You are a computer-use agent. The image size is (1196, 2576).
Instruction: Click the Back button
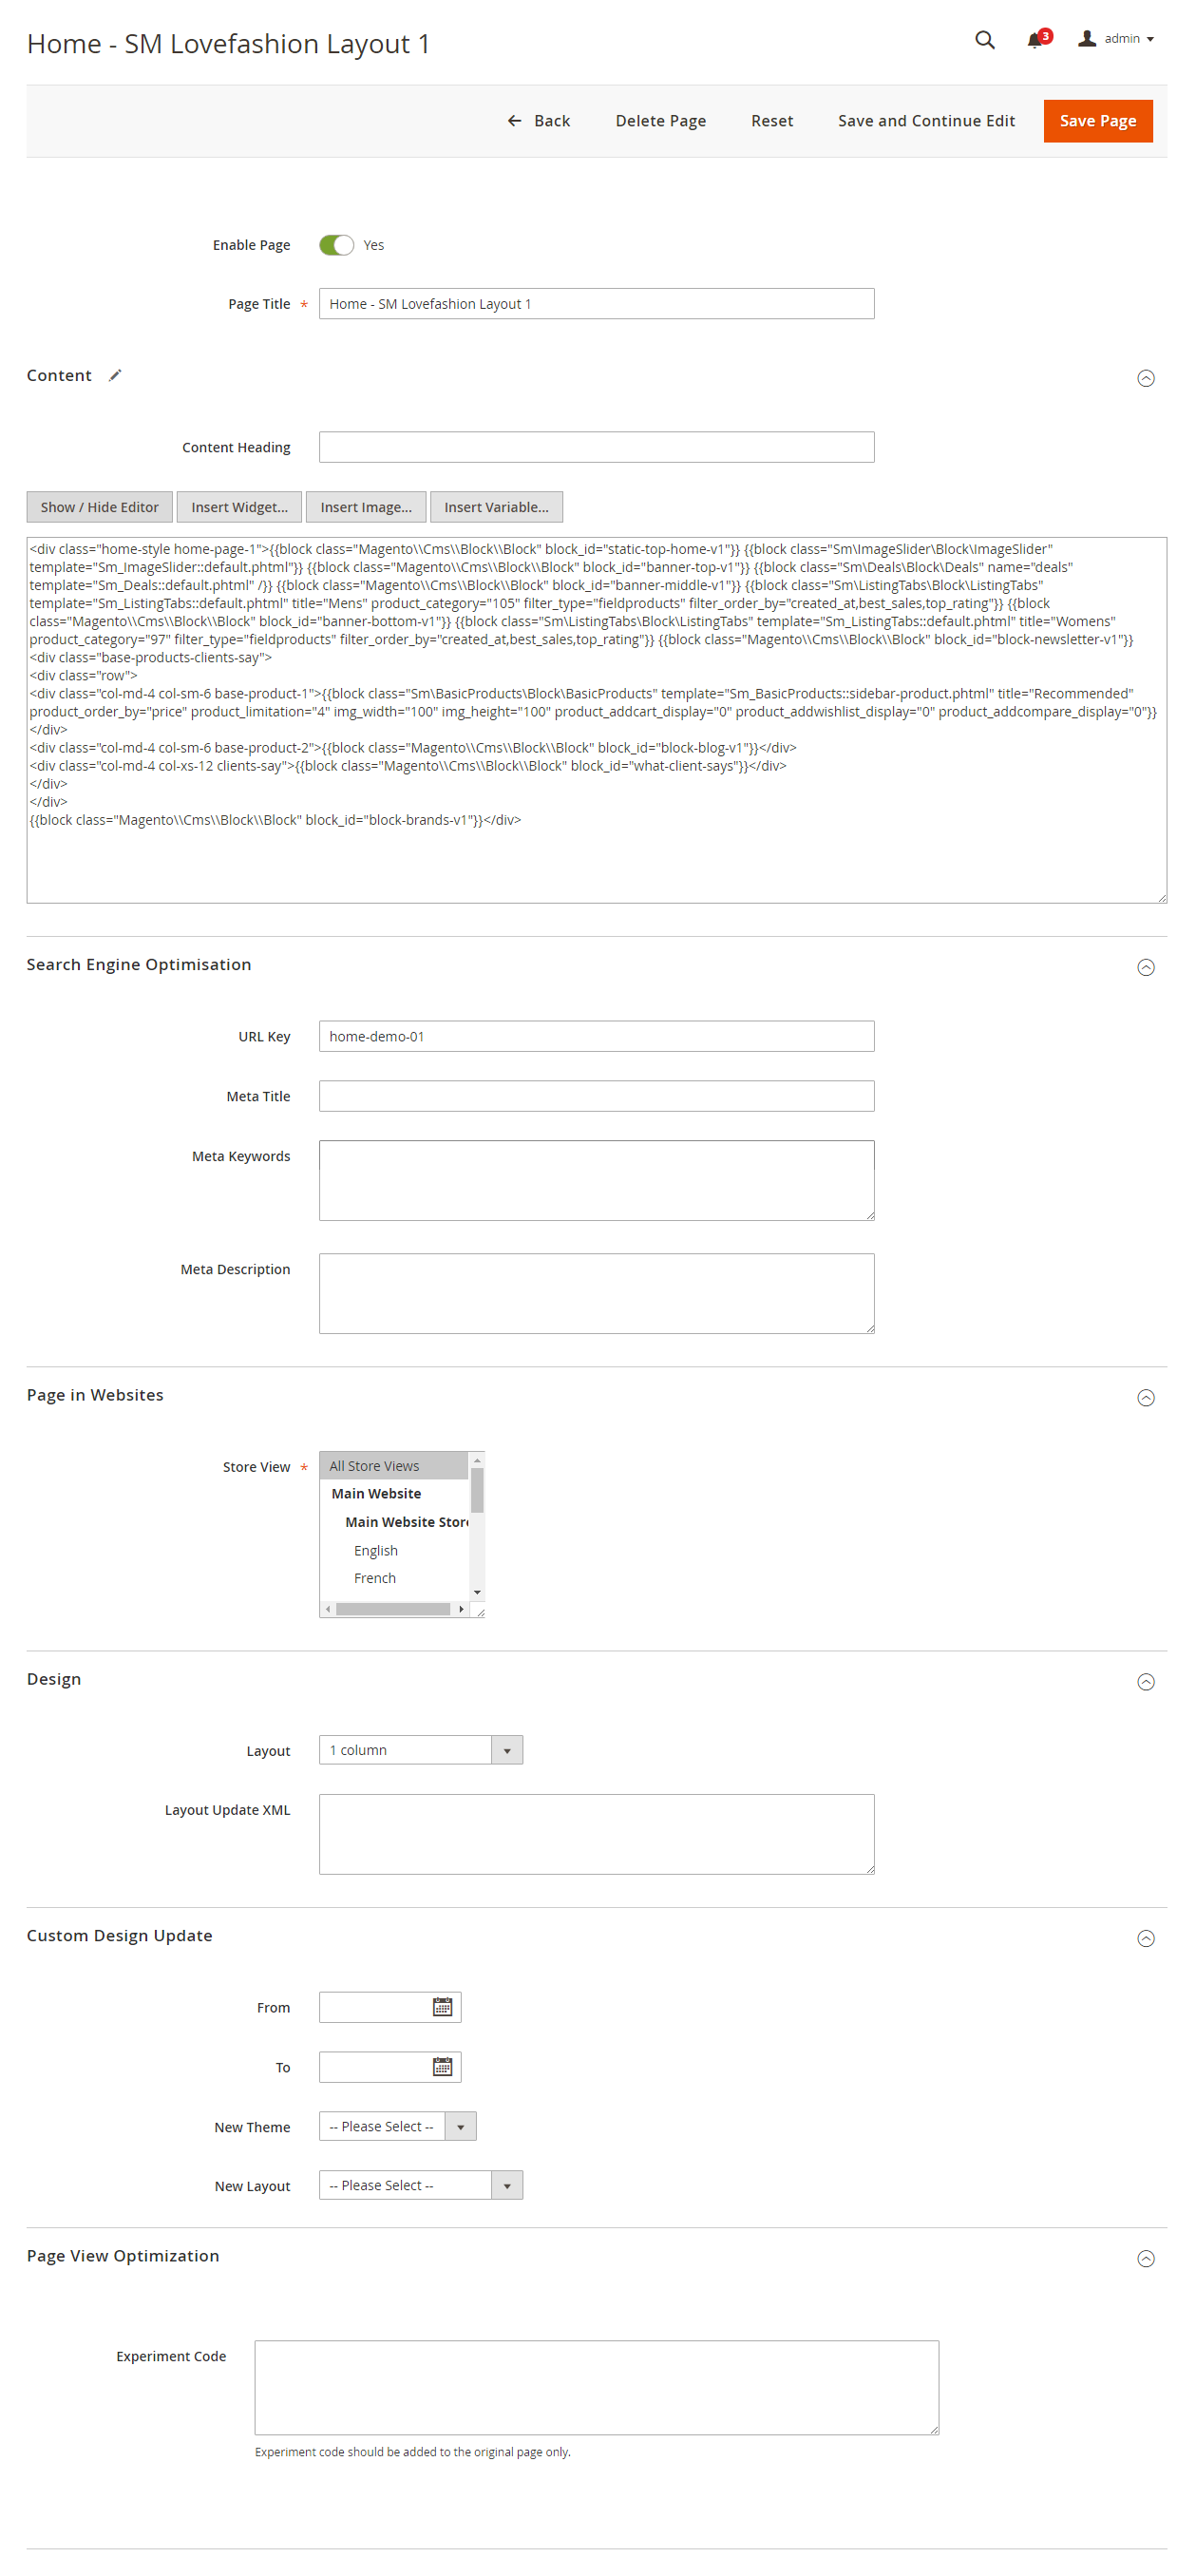pyautogui.click(x=539, y=121)
